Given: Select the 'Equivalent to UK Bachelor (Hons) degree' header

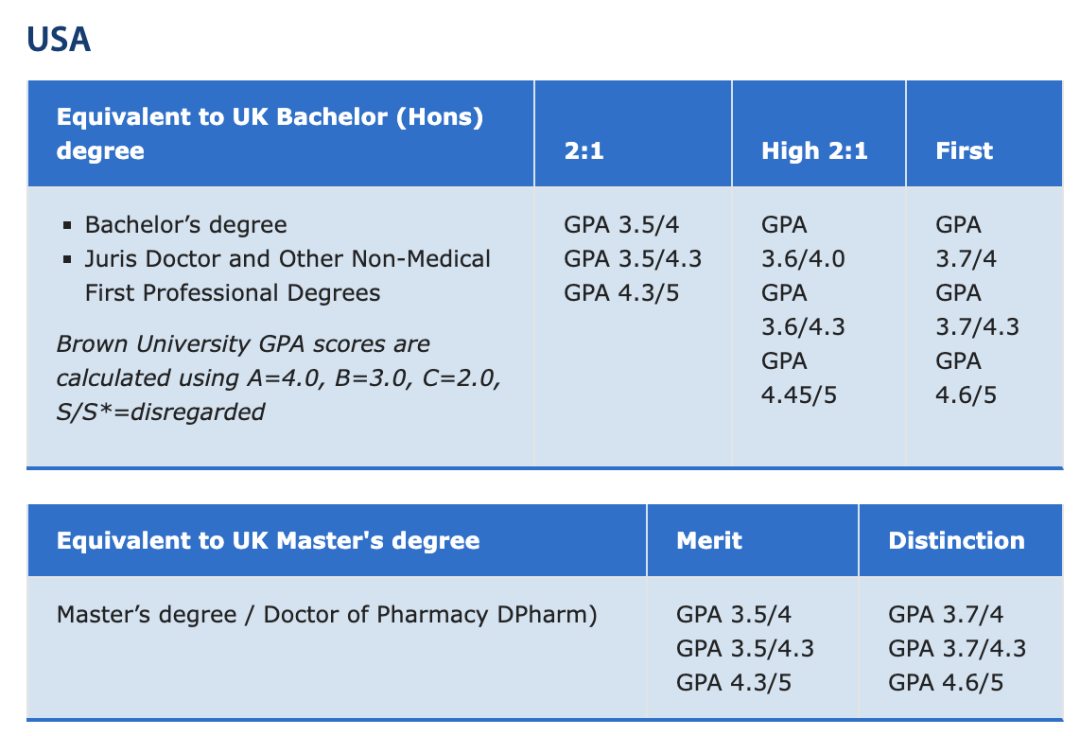Looking at the screenshot, I should tap(270, 134).
